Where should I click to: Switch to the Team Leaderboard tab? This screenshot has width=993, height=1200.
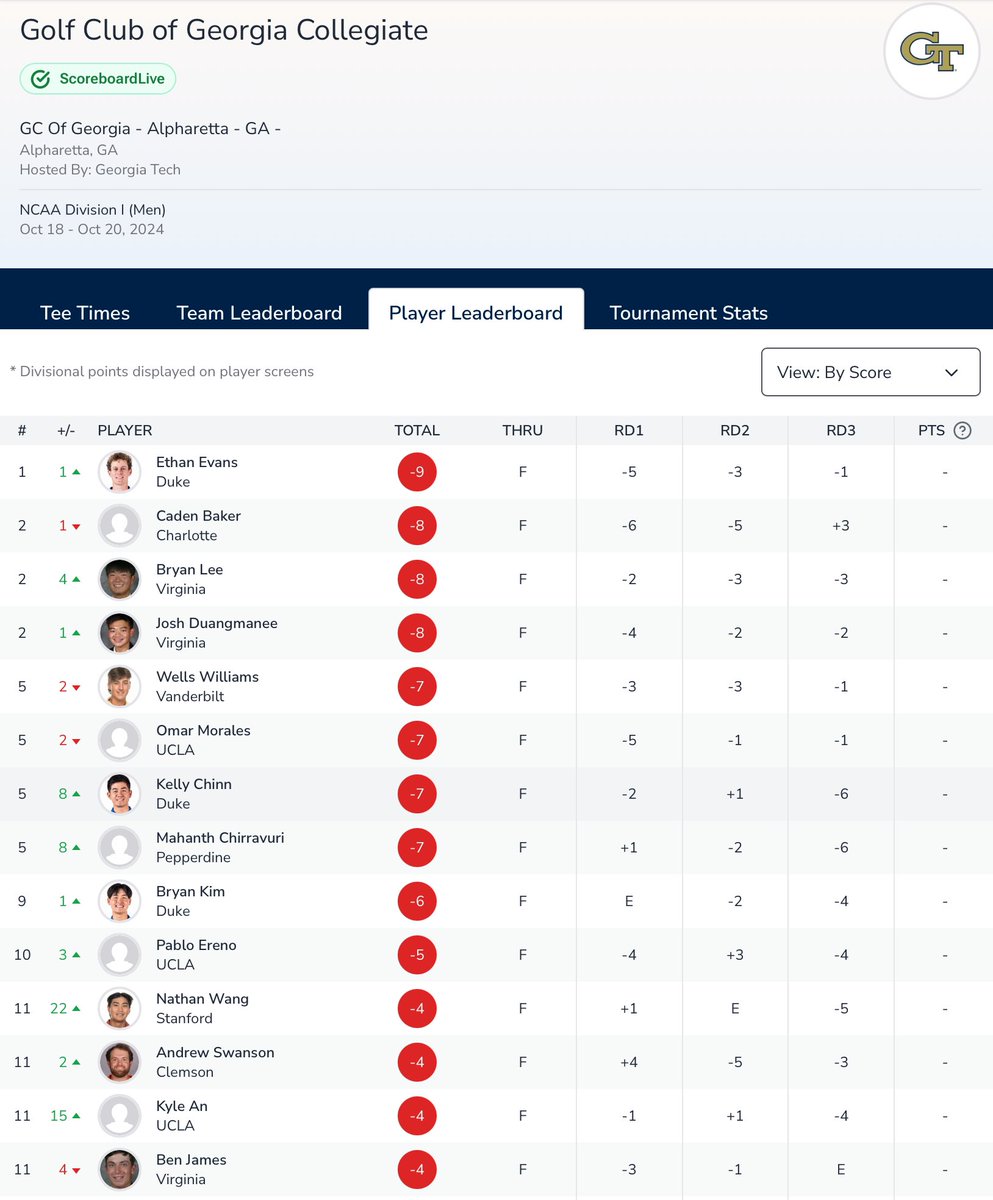[259, 313]
